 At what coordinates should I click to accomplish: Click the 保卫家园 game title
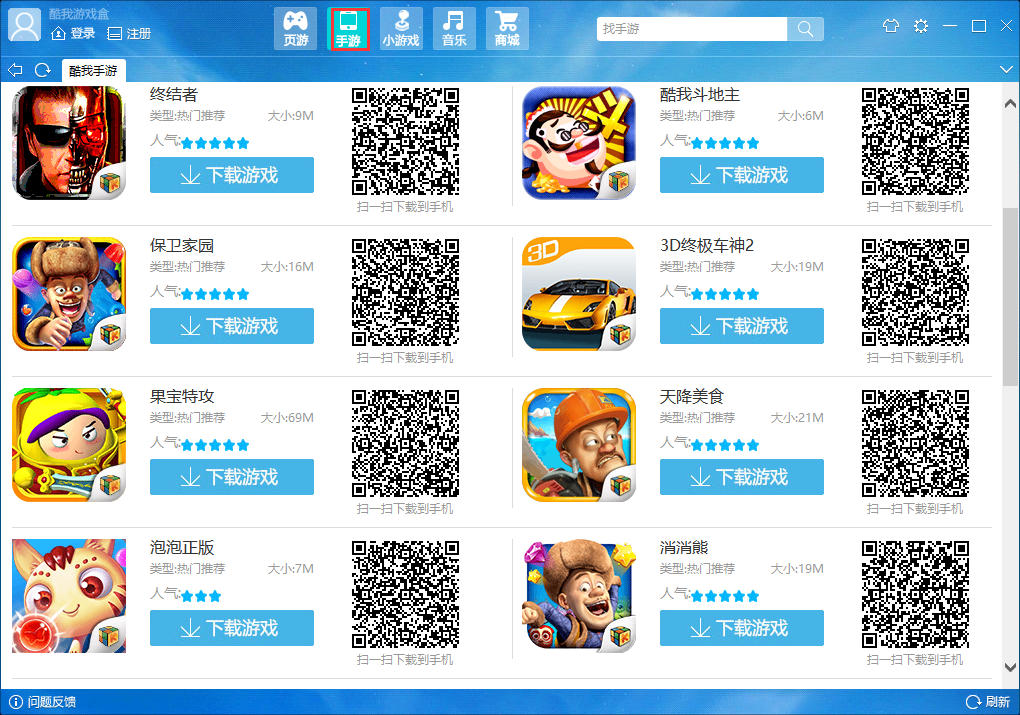181,245
